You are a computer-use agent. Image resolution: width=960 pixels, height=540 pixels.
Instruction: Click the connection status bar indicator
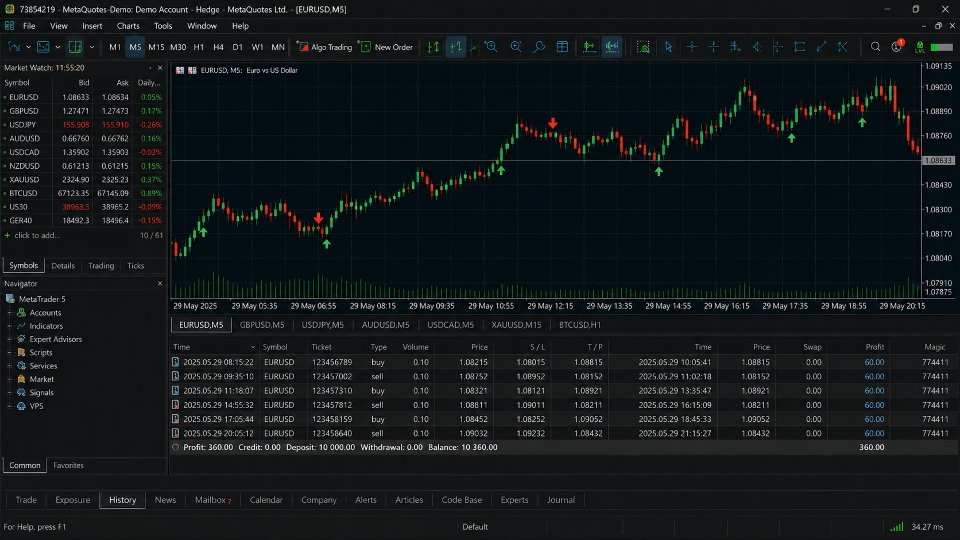pos(942,47)
